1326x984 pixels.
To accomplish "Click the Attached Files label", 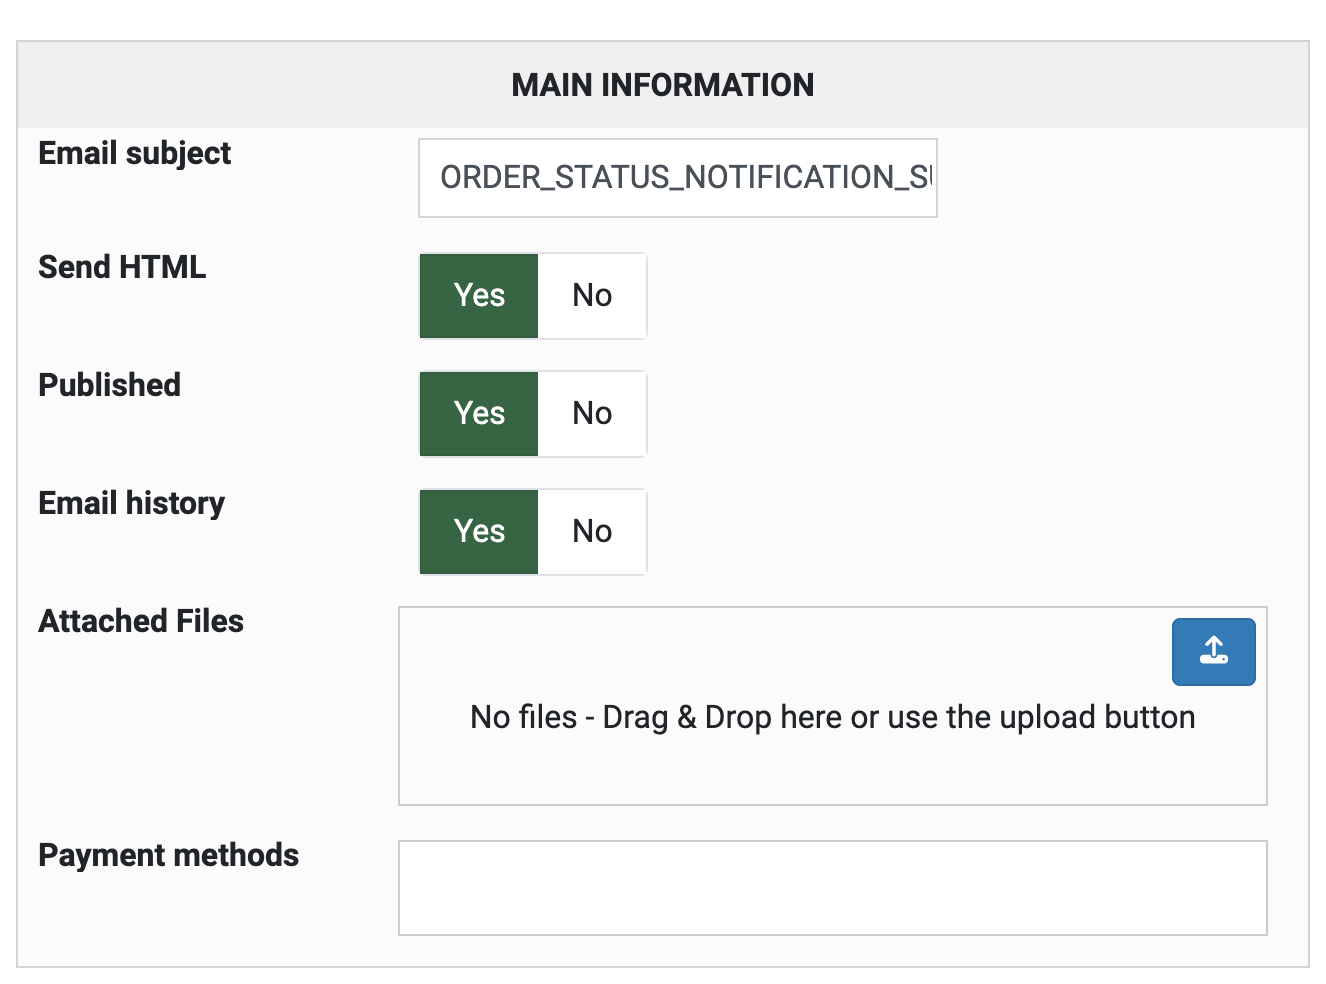I will click(141, 621).
